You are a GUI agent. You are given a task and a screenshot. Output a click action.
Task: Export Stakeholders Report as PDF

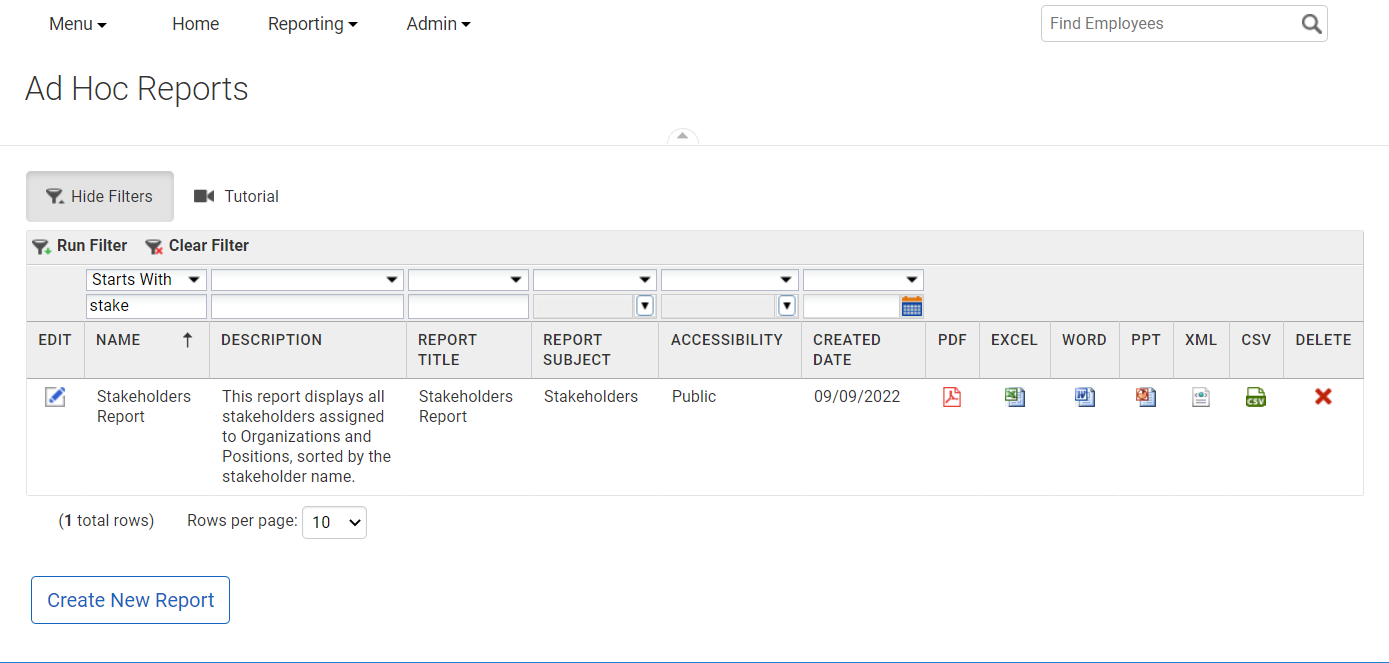click(x=951, y=396)
